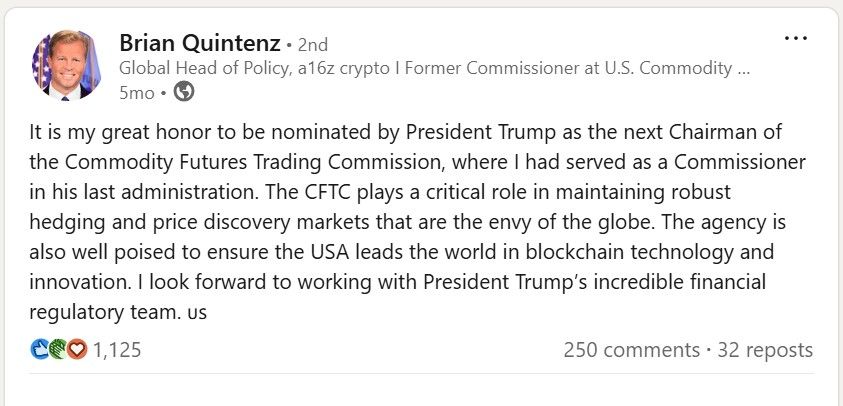The image size is (843, 406).
Task: Click the blue thumbs-up like reaction icon
Action: click(x=39, y=350)
